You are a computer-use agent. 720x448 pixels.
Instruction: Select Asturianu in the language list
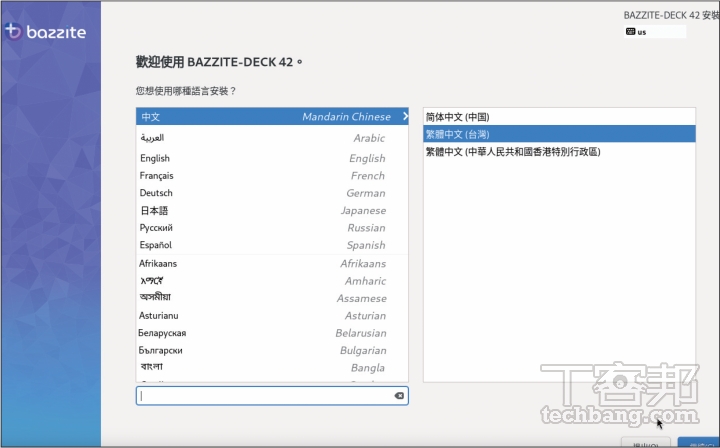click(x=272, y=316)
